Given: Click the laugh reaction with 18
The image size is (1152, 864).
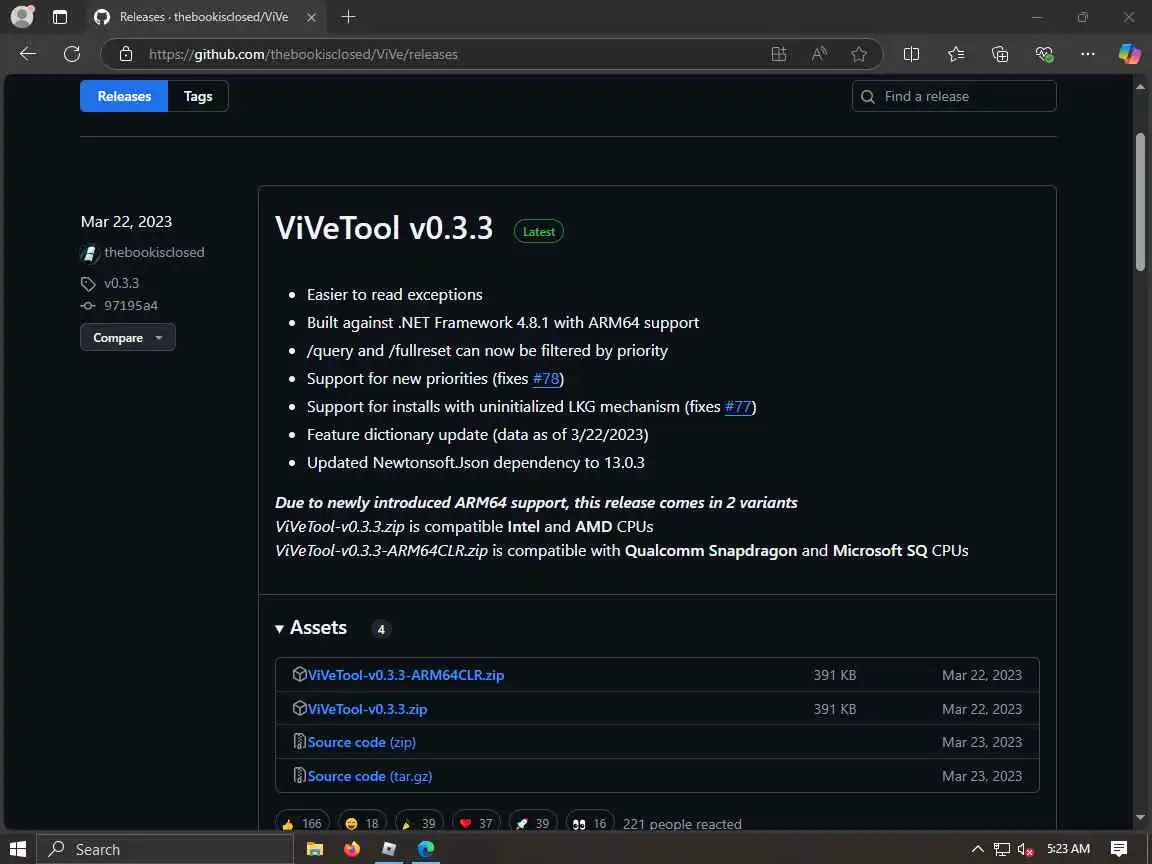Looking at the screenshot, I should tap(361, 823).
